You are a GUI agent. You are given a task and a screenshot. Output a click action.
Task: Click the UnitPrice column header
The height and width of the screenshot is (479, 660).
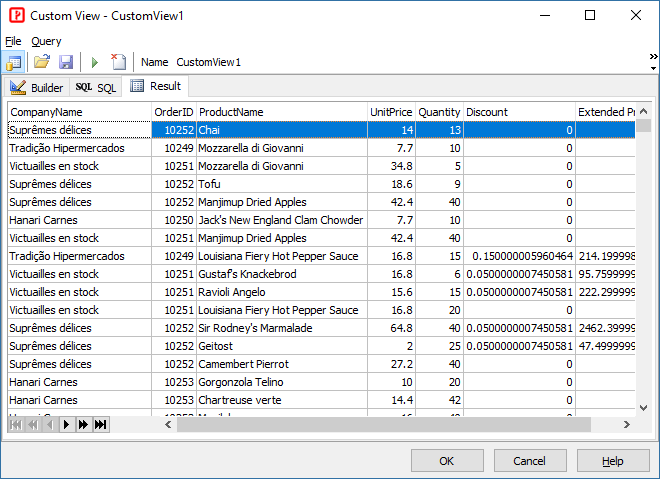pos(390,112)
